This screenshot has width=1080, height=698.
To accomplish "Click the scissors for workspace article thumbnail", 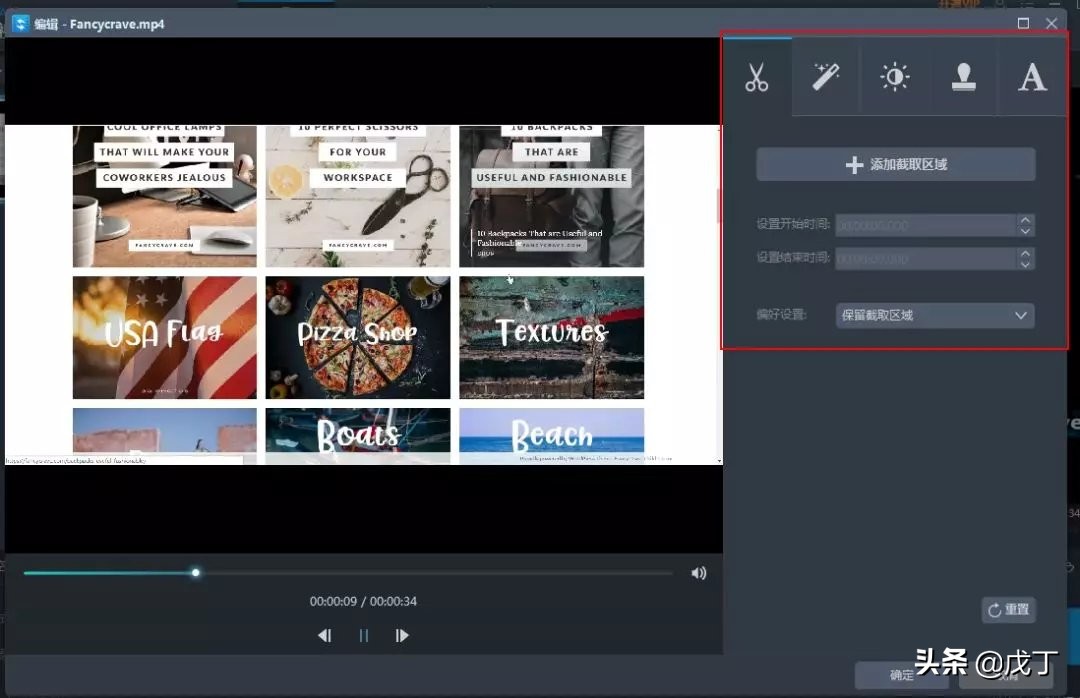I will pyautogui.click(x=358, y=196).
